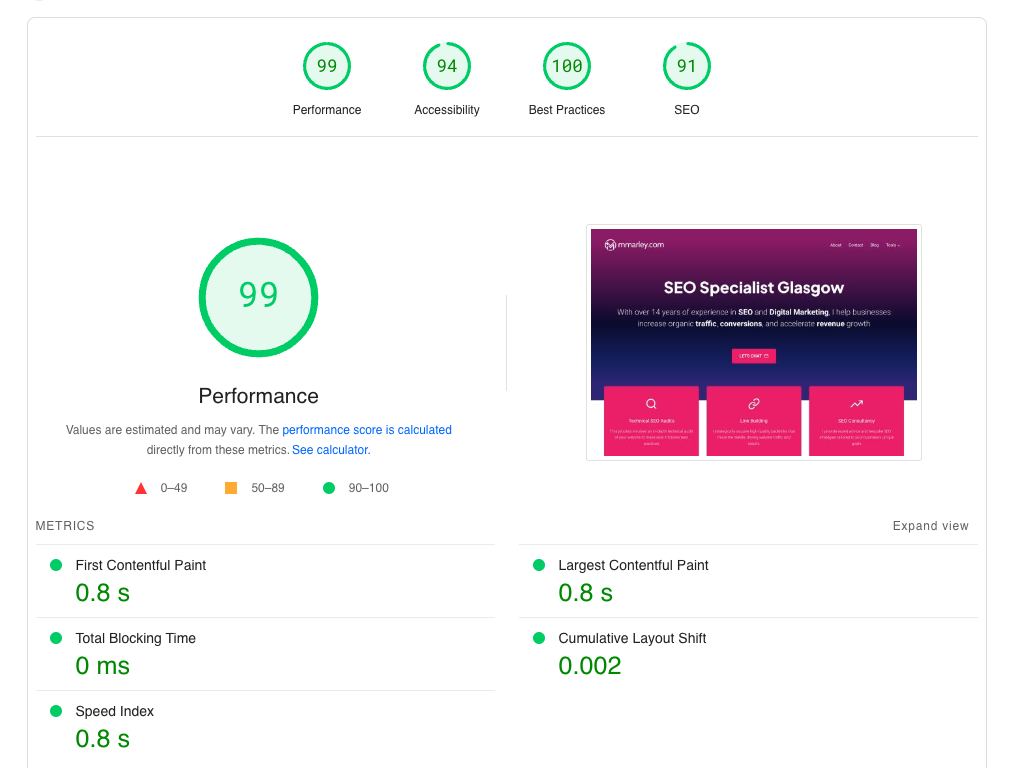Screen dimensions: 1013x768
Task: Select the Cumulative Layout Shift metric
Action: [x=632, y=638]
